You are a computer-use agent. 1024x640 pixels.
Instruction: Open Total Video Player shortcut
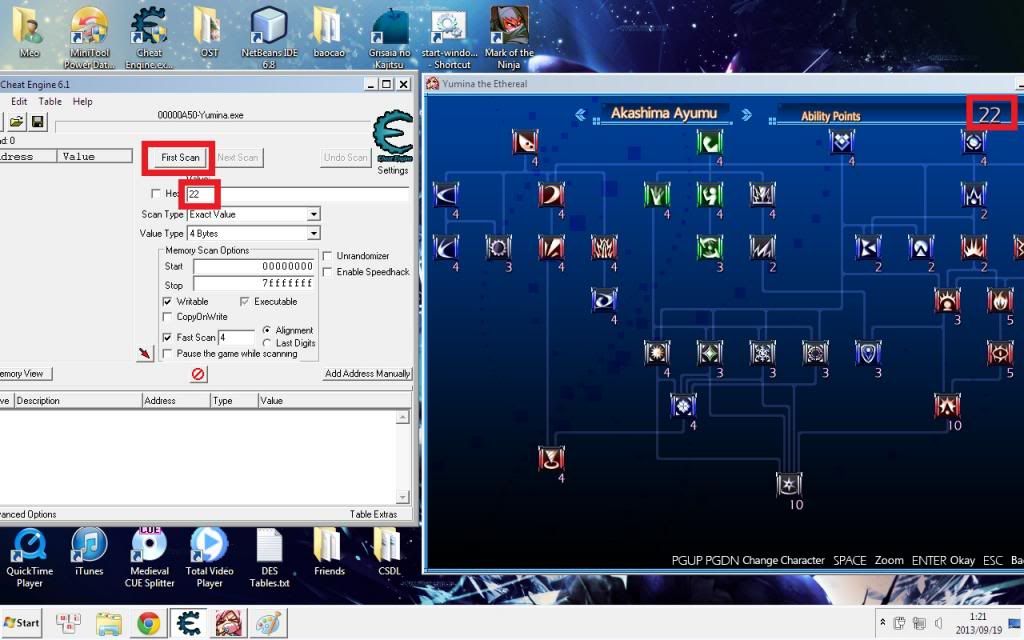(209, 558)
